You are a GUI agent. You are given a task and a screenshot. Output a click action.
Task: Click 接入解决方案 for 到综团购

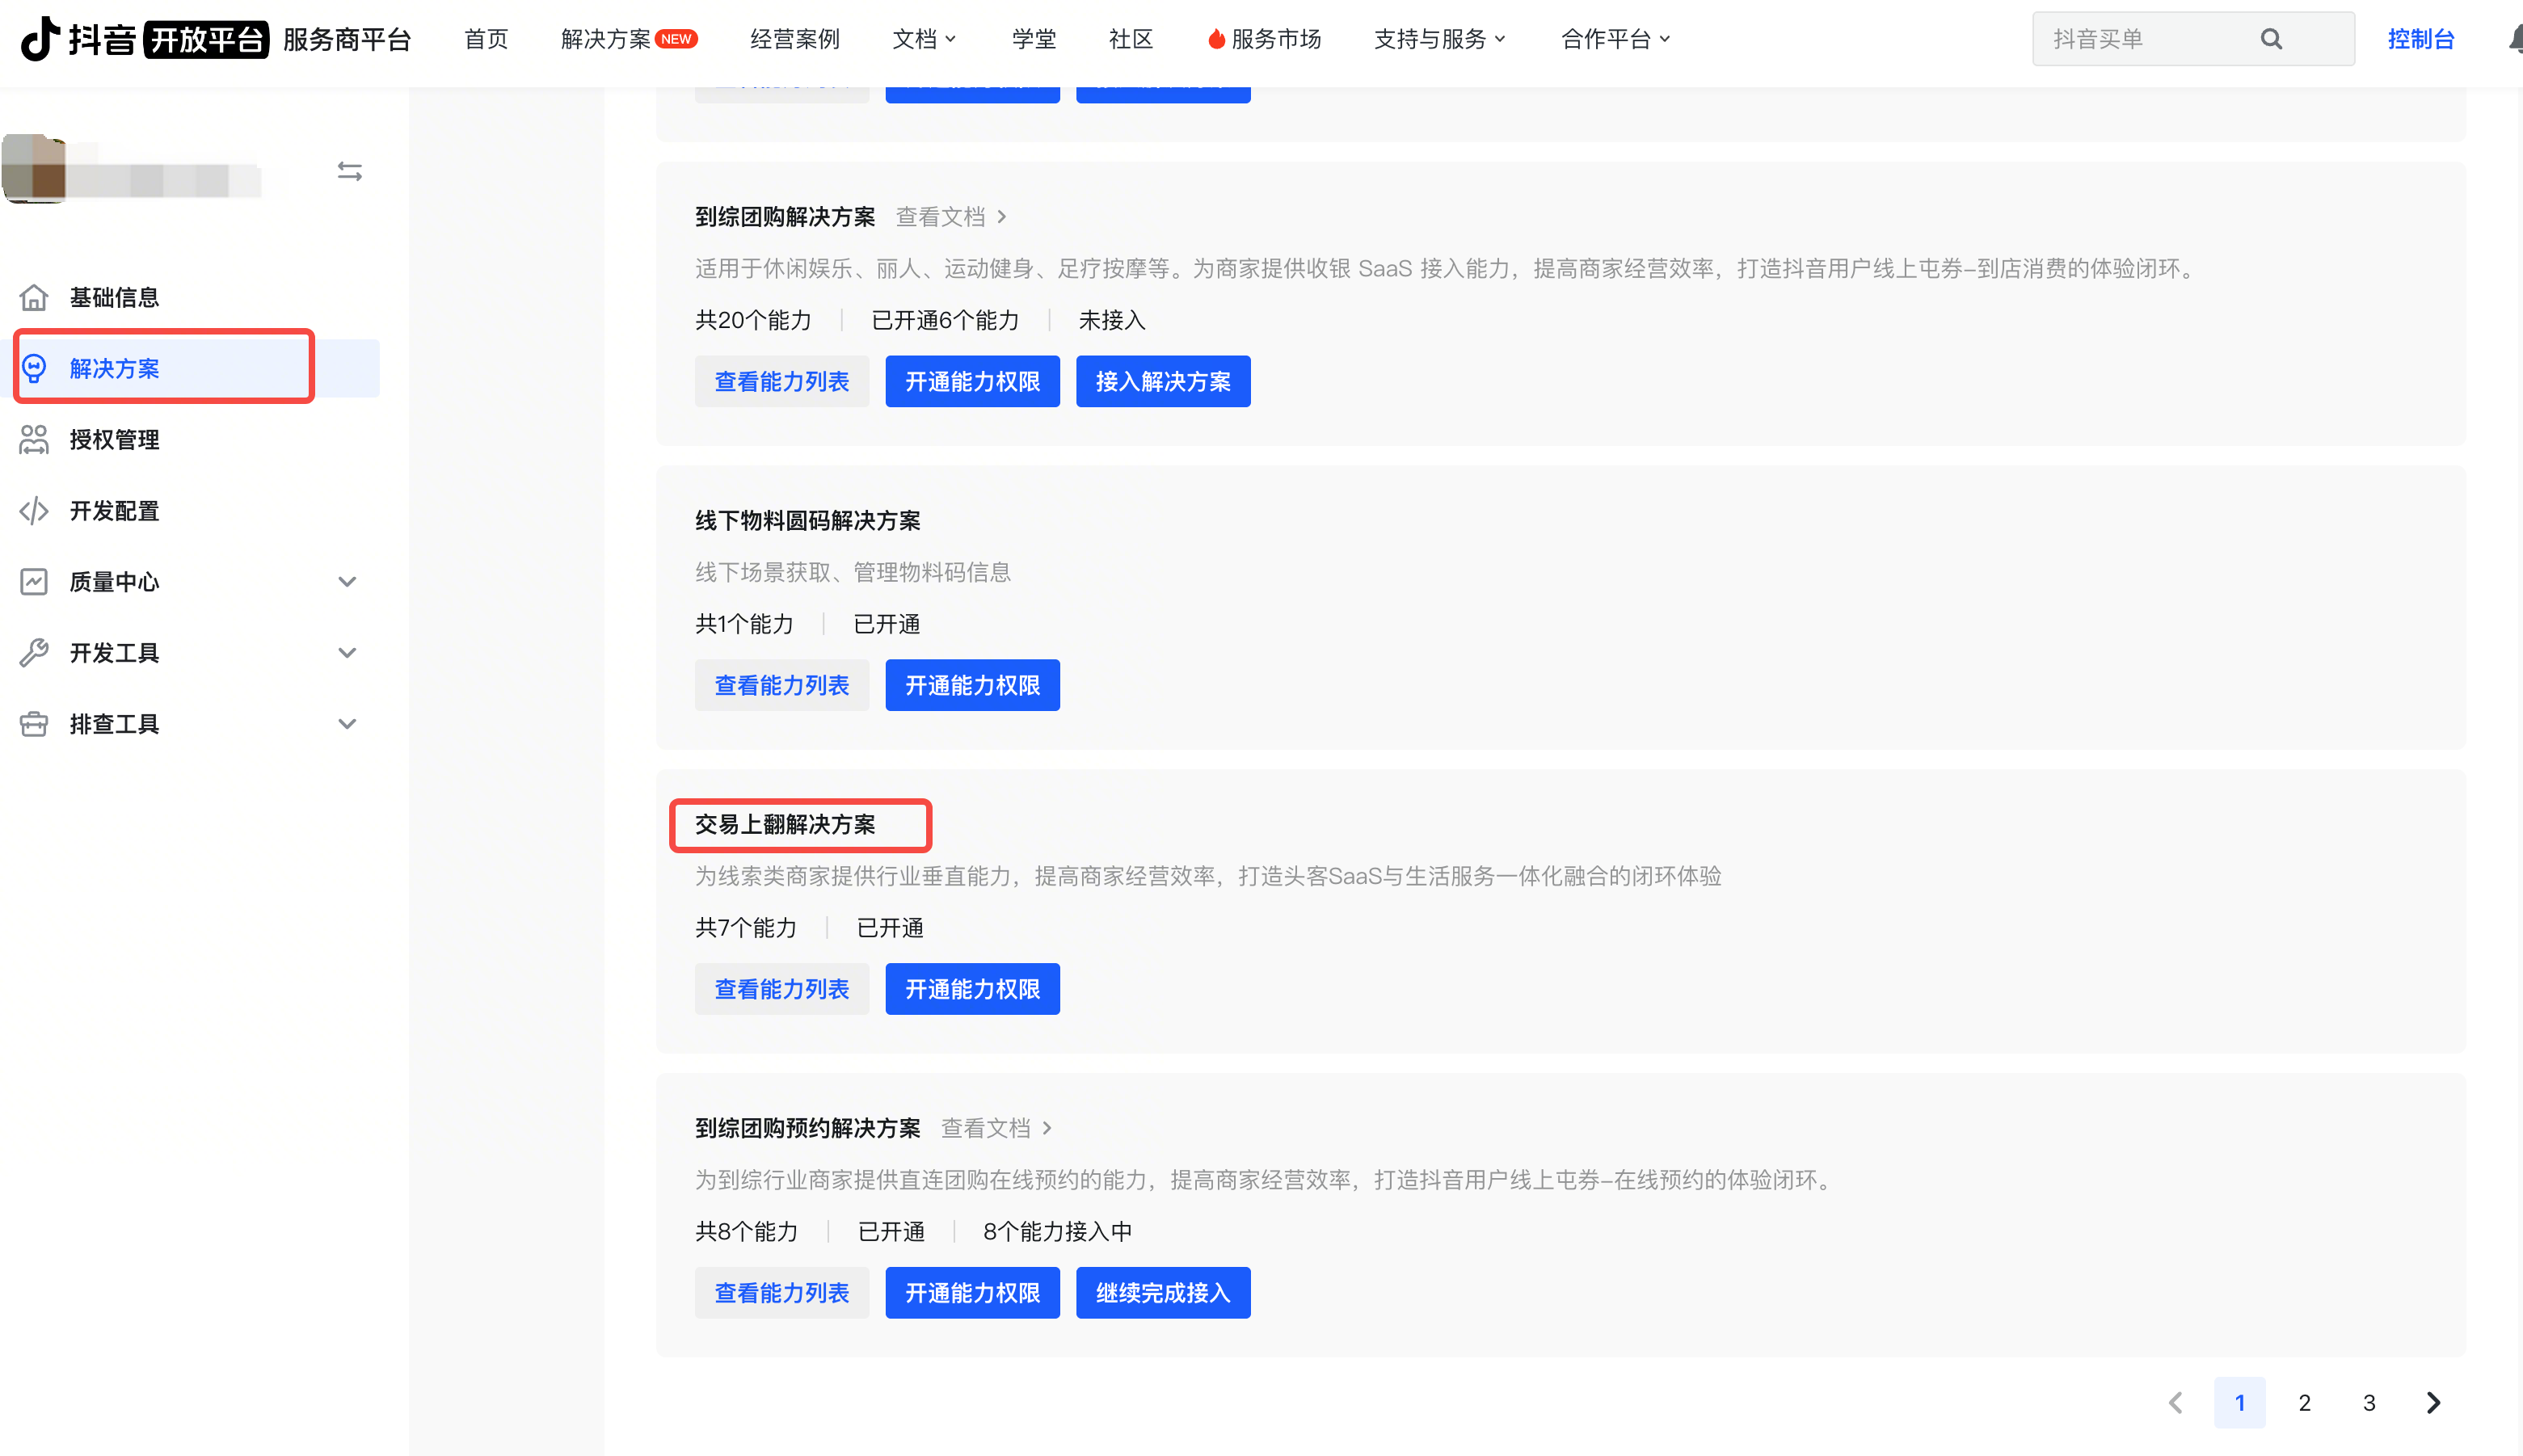click(x=1162, y=381)
